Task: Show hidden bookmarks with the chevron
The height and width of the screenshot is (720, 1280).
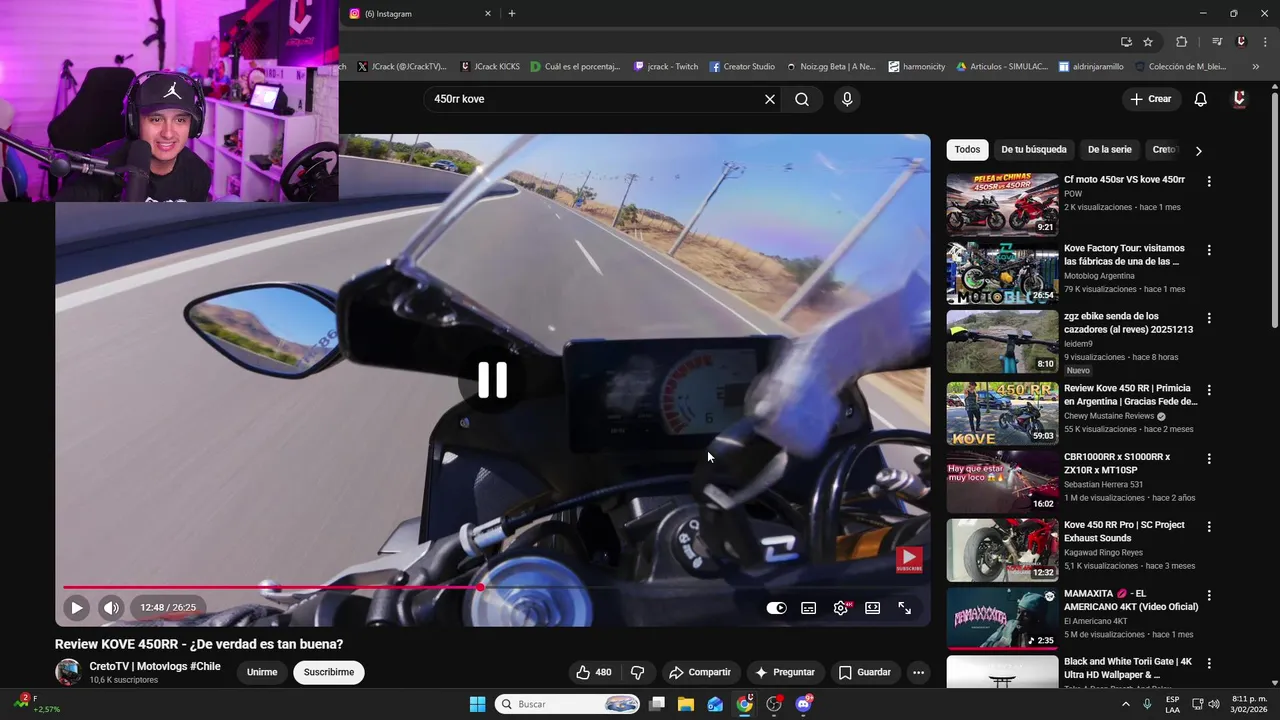Action: coord(1256,67)
